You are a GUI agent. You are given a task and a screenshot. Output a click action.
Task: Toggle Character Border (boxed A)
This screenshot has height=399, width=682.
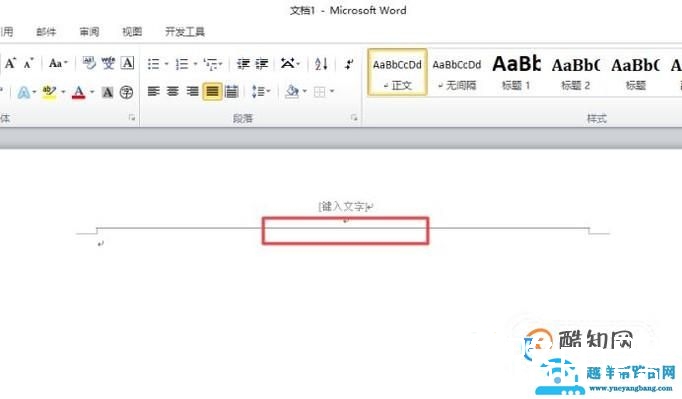click(x=127, y=64)
